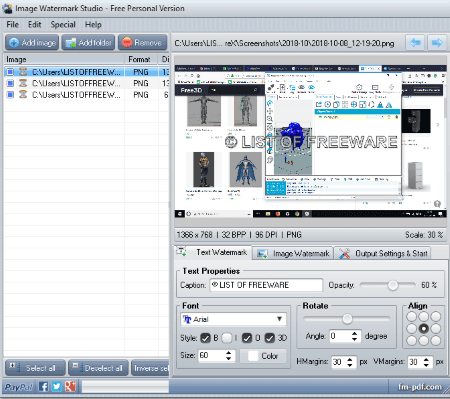
Task: Toggle the Outline (O) style checkbox
Action: pyautogui.click(x=247, y=338)
